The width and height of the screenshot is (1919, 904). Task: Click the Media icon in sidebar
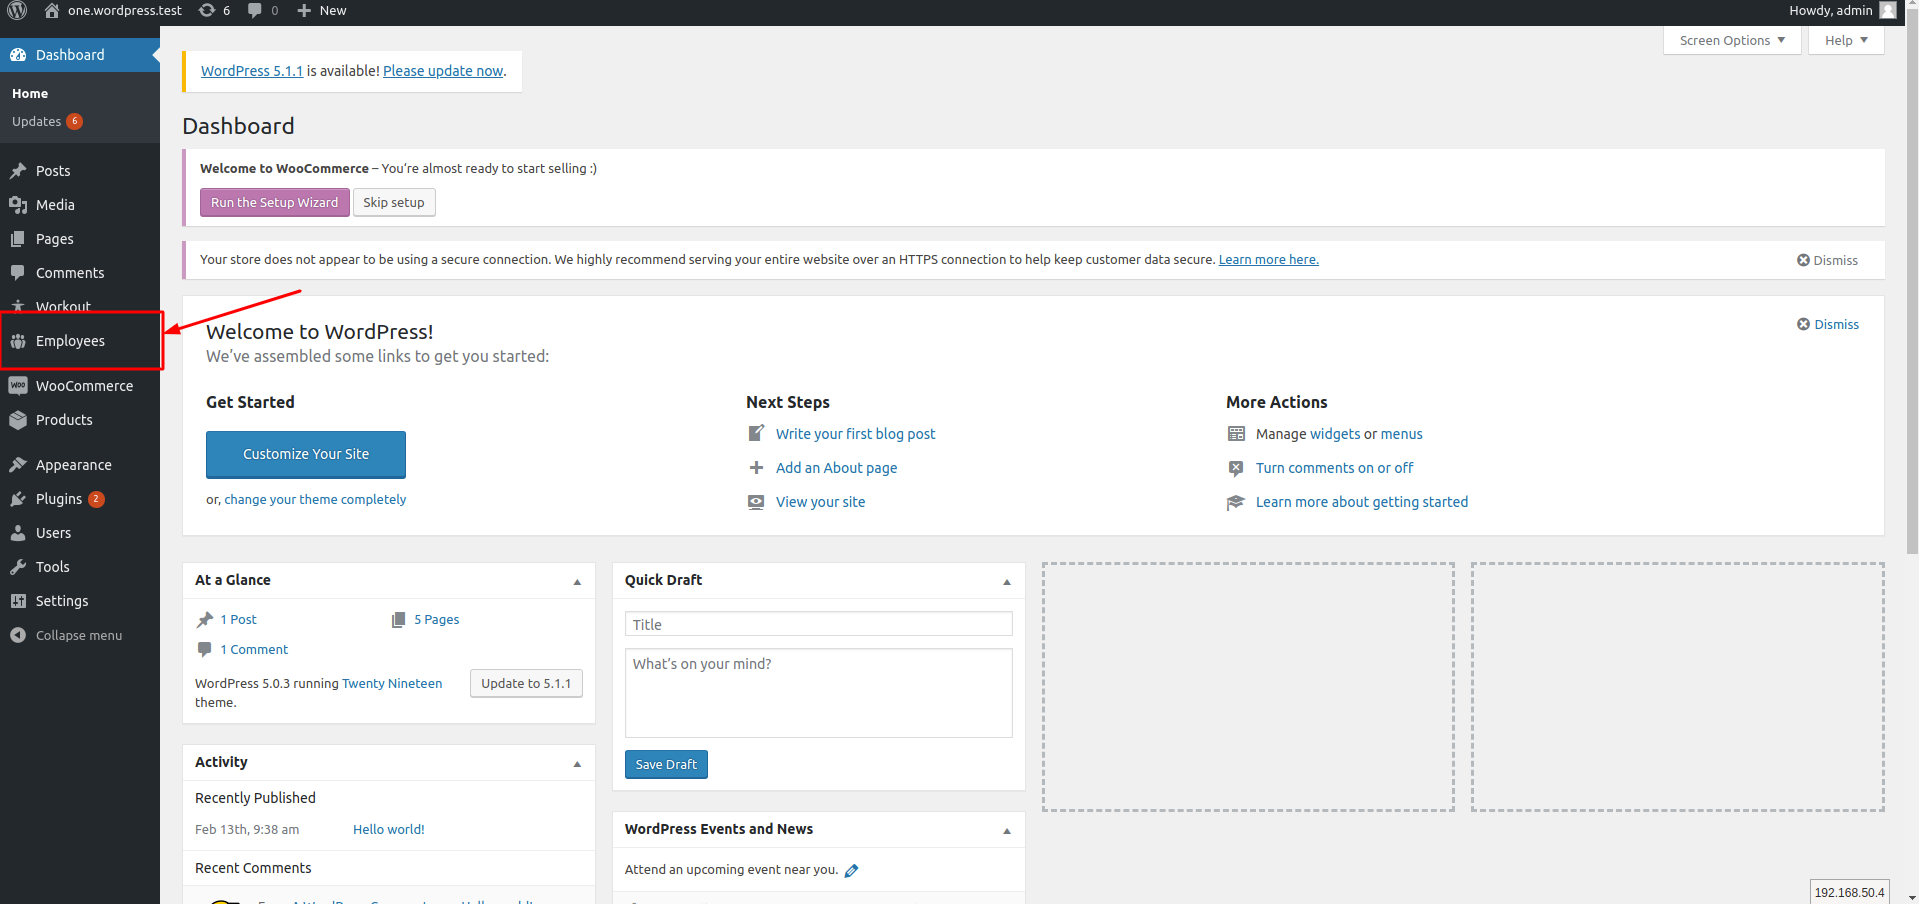pyautogui.click(x=18, y=205)
